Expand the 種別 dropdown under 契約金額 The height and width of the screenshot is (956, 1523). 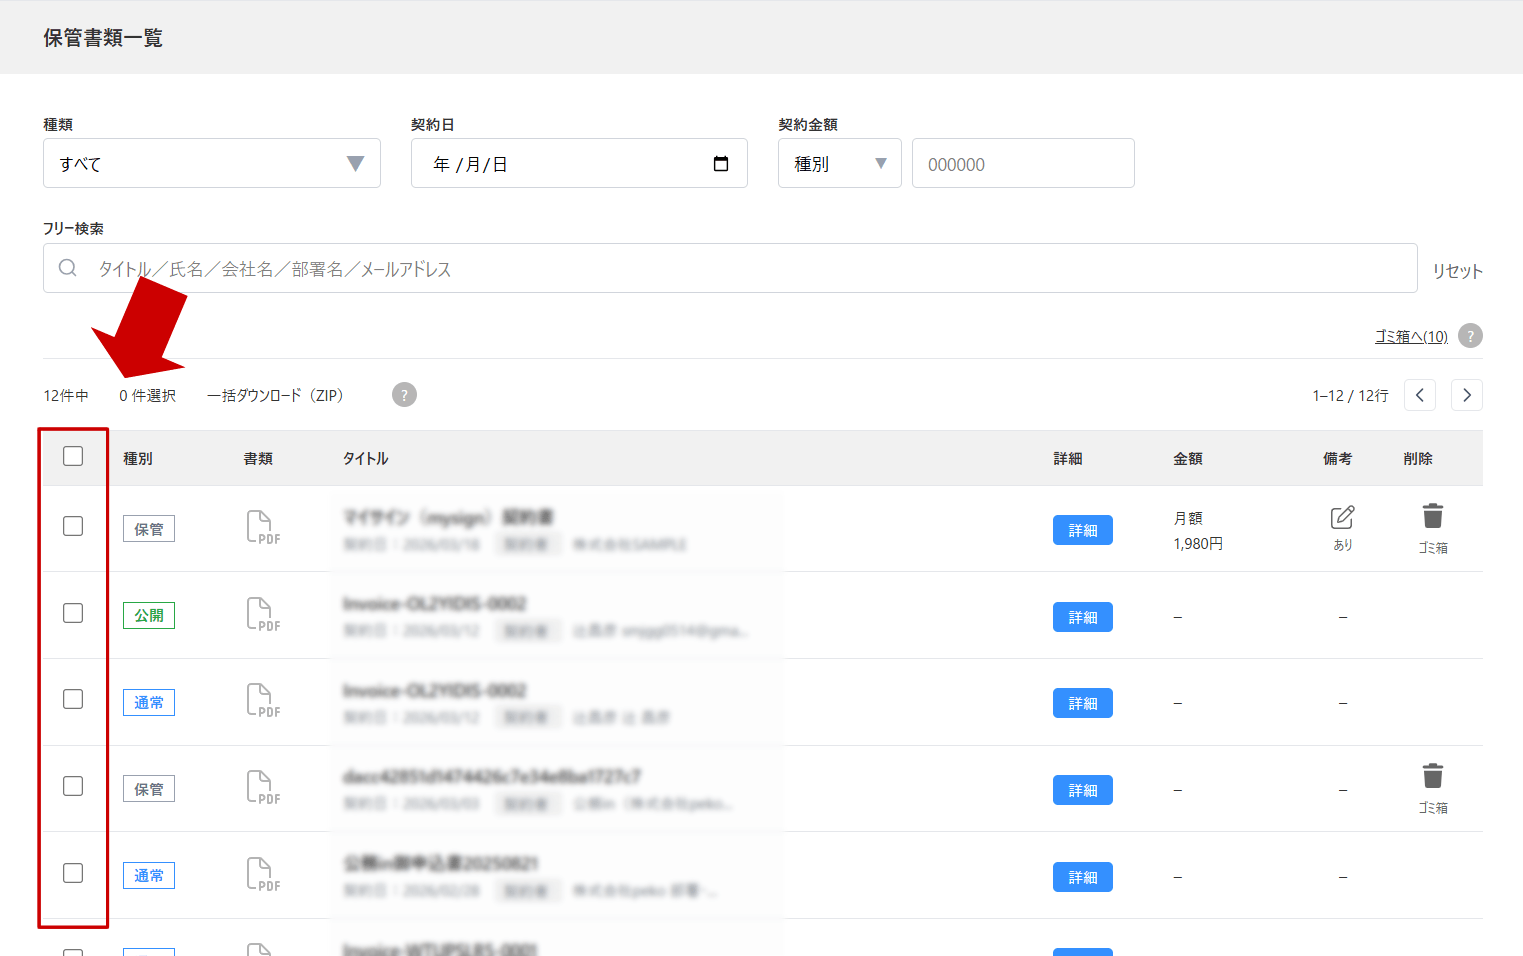tap(839, 163)
